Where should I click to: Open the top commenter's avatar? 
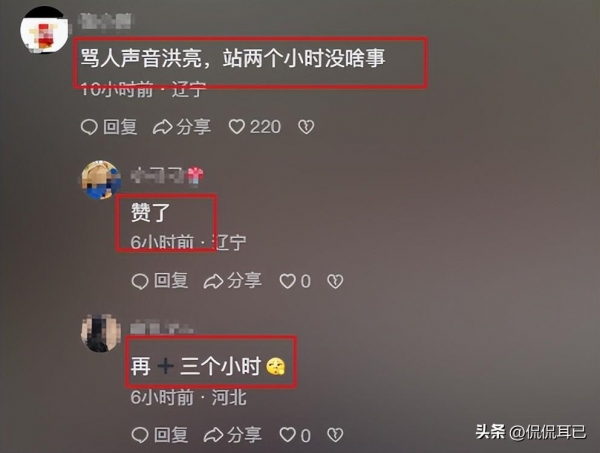[43, 30]
